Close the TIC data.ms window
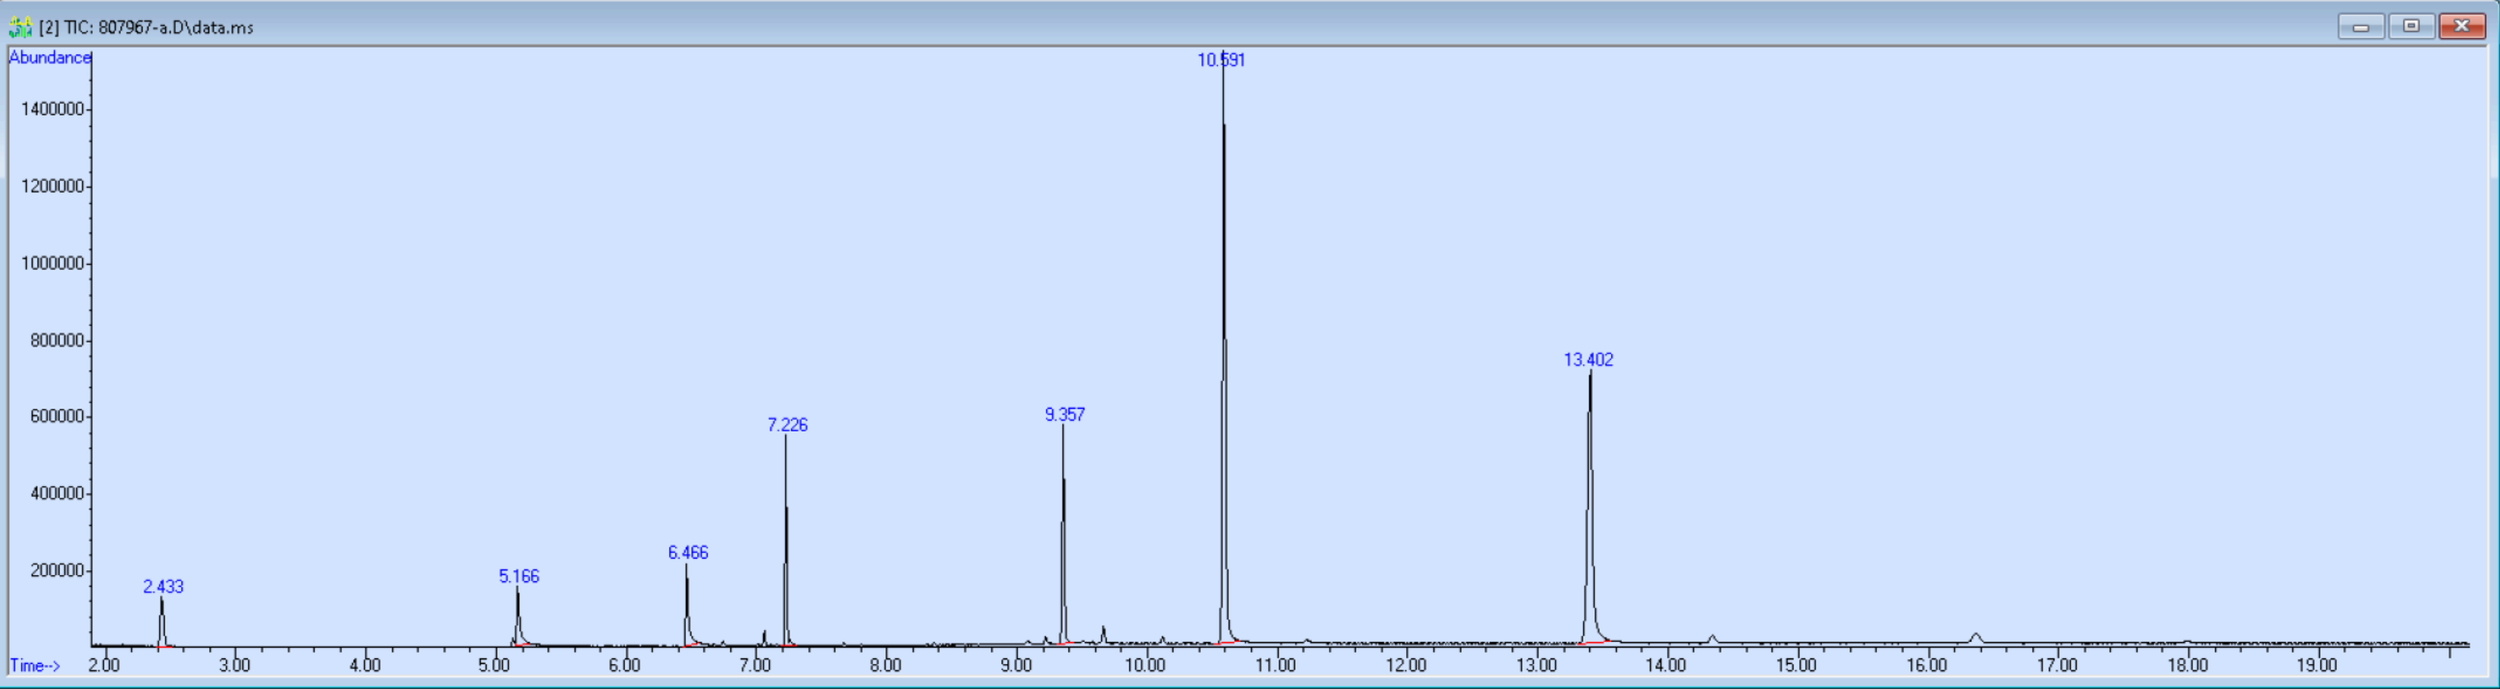 [x=2462, y=26]
